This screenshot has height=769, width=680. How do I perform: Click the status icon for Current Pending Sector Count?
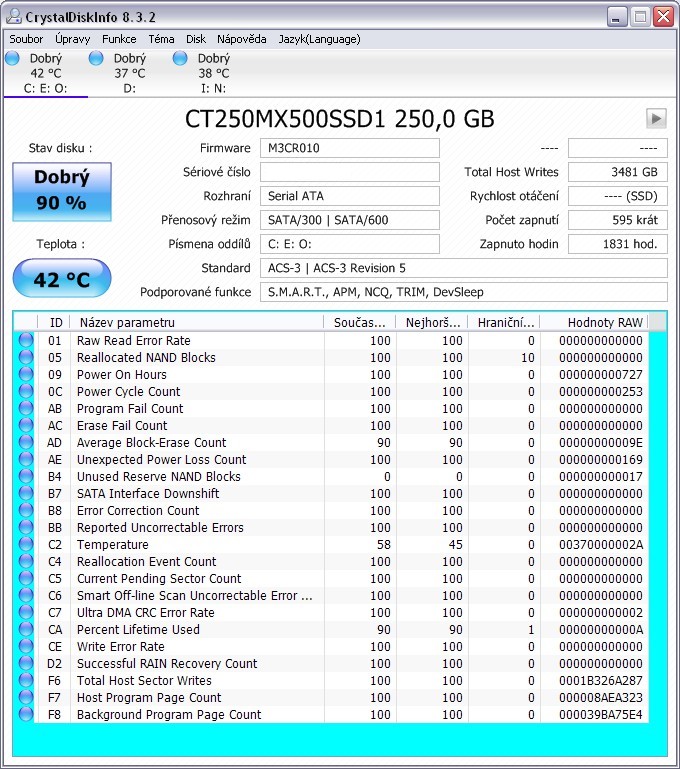25,578
